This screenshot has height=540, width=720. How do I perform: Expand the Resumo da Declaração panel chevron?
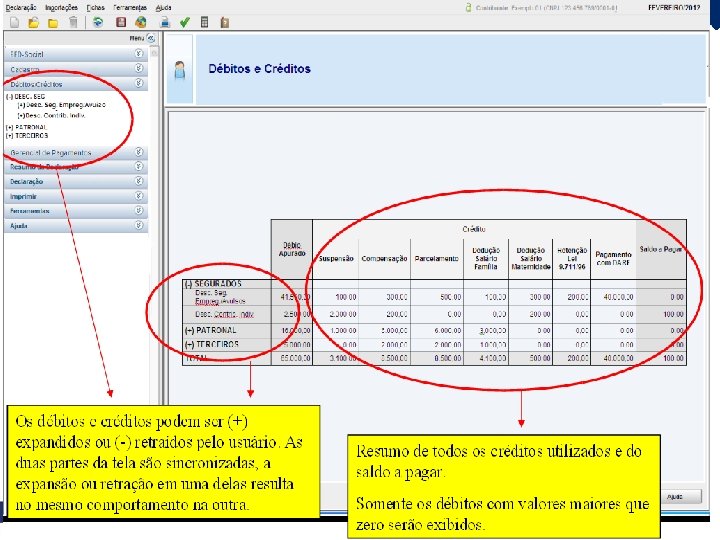pos(139,167)
